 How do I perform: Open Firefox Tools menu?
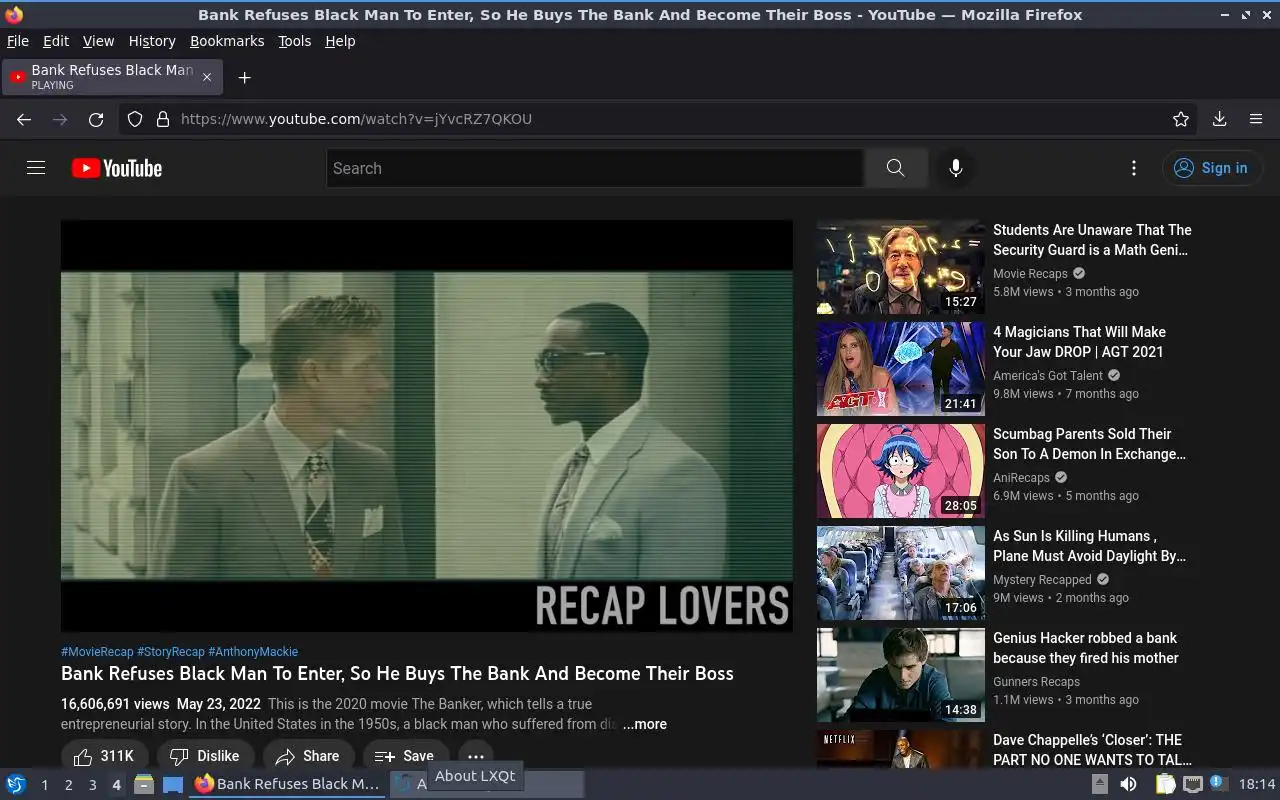(294, 41)
